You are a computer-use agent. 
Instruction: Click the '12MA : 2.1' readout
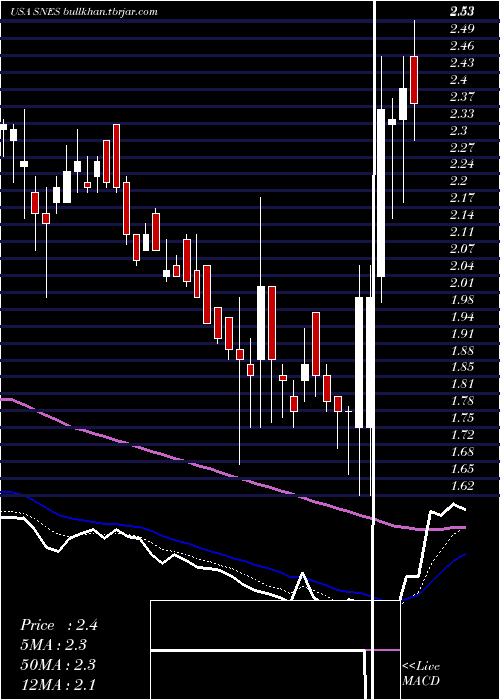(x=58, y=684)
